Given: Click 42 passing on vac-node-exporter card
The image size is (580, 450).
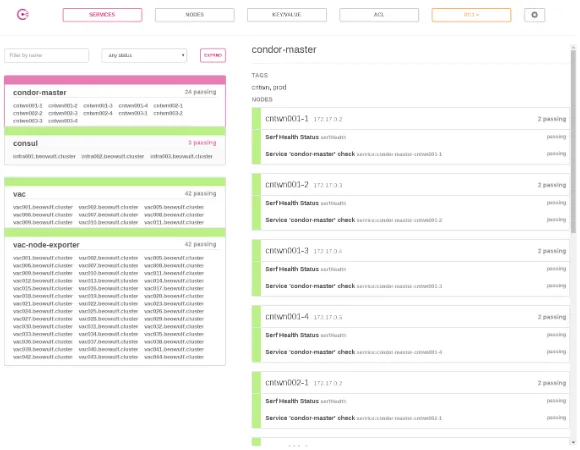Looking at the screenshot, I should pyautogui.click(x=200, y=244).
